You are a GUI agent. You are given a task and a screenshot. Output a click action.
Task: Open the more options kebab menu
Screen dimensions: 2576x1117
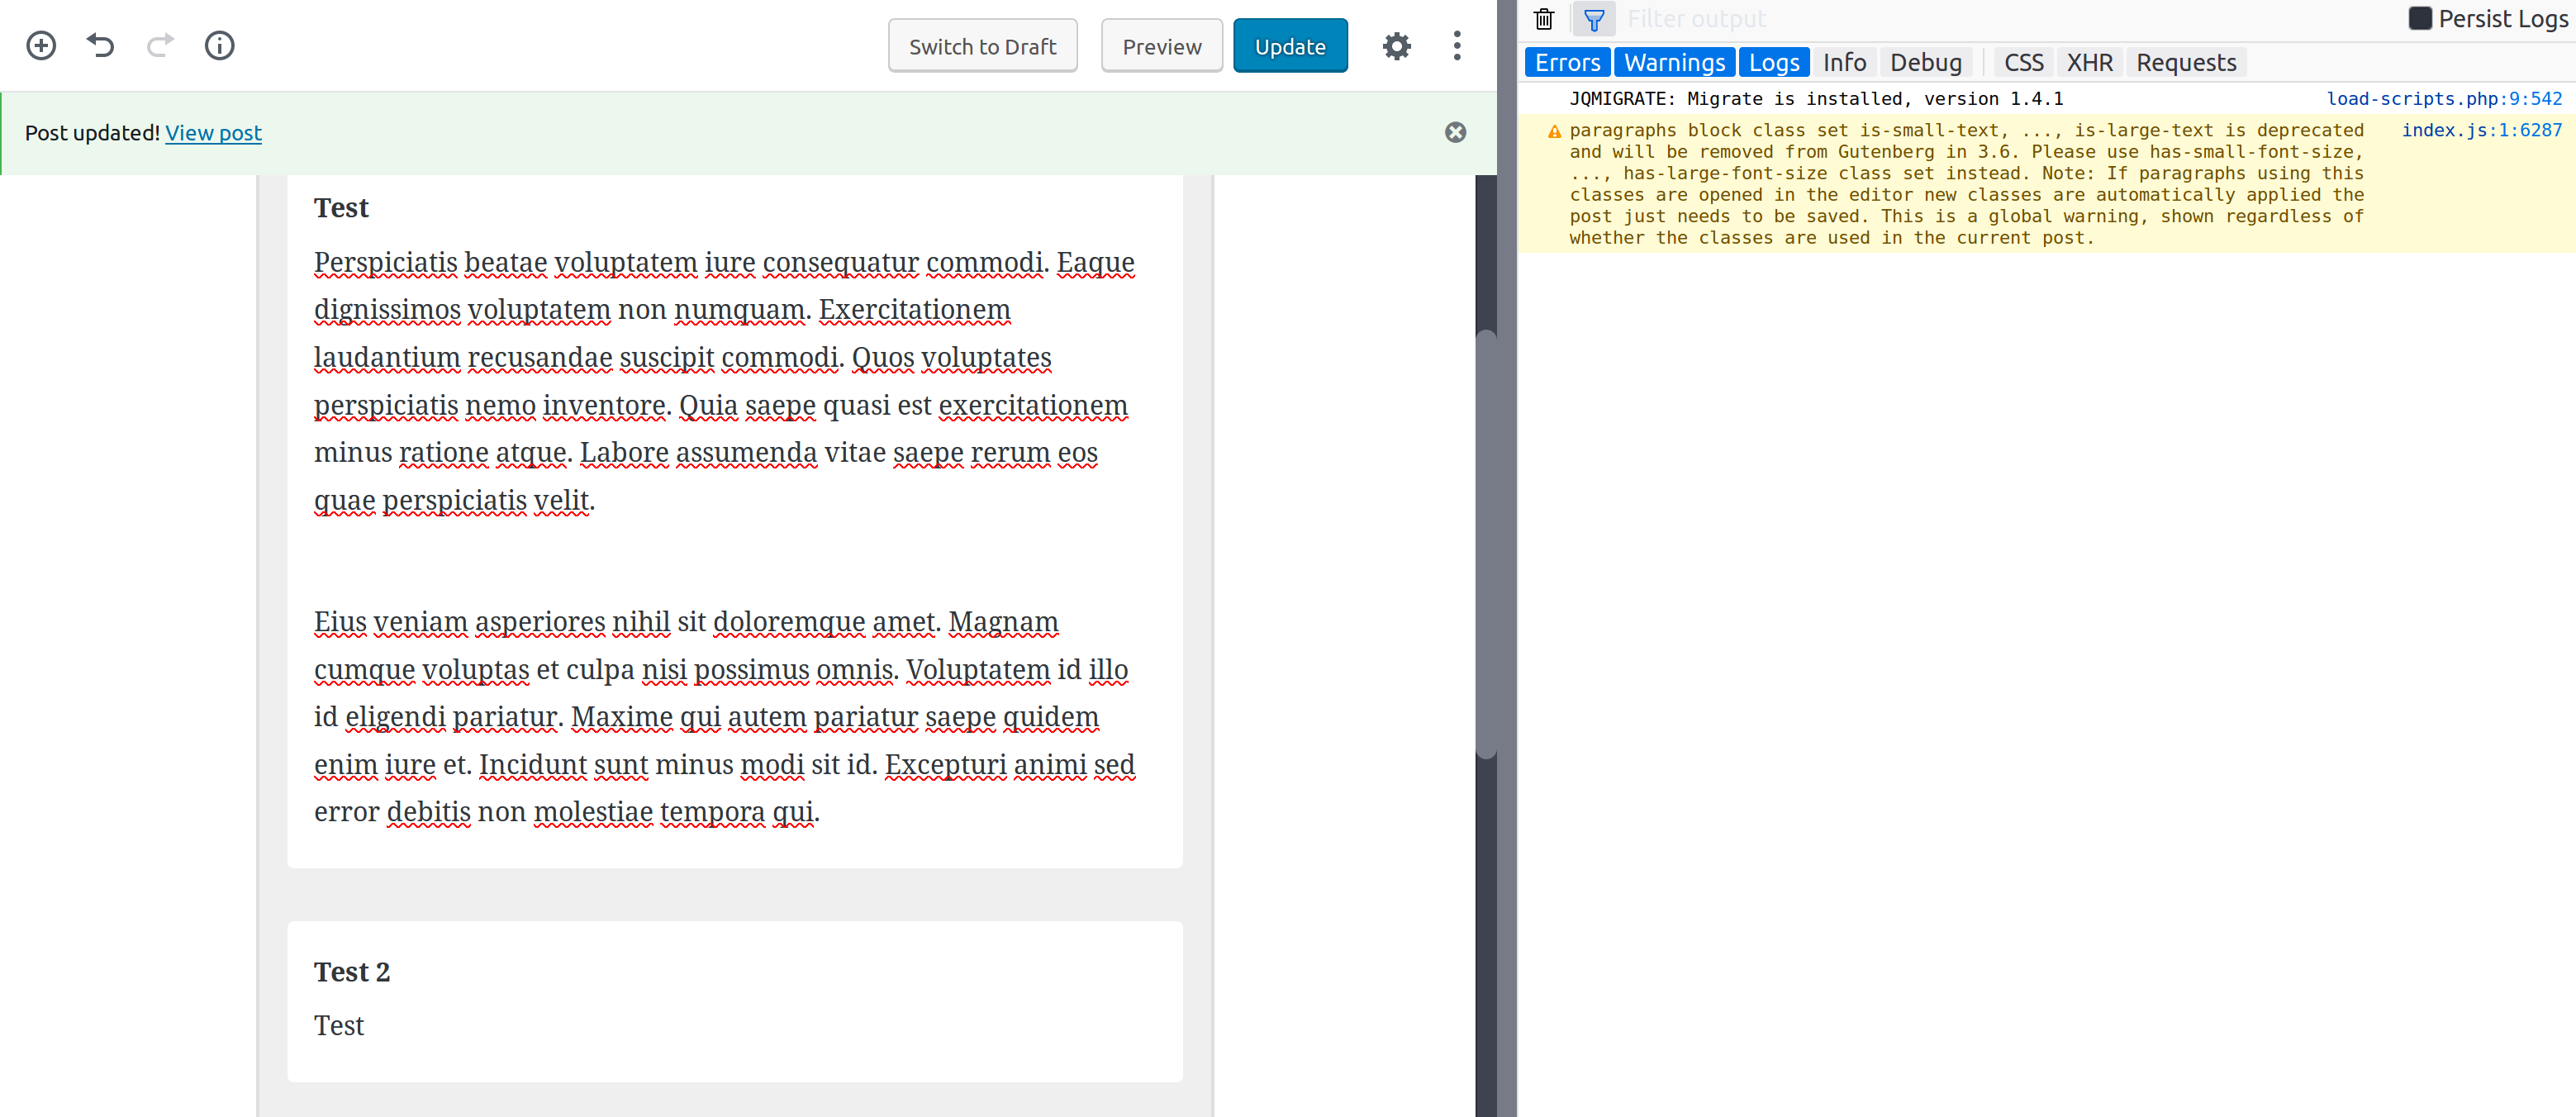pyautogui.click(x=1457, y=45)
